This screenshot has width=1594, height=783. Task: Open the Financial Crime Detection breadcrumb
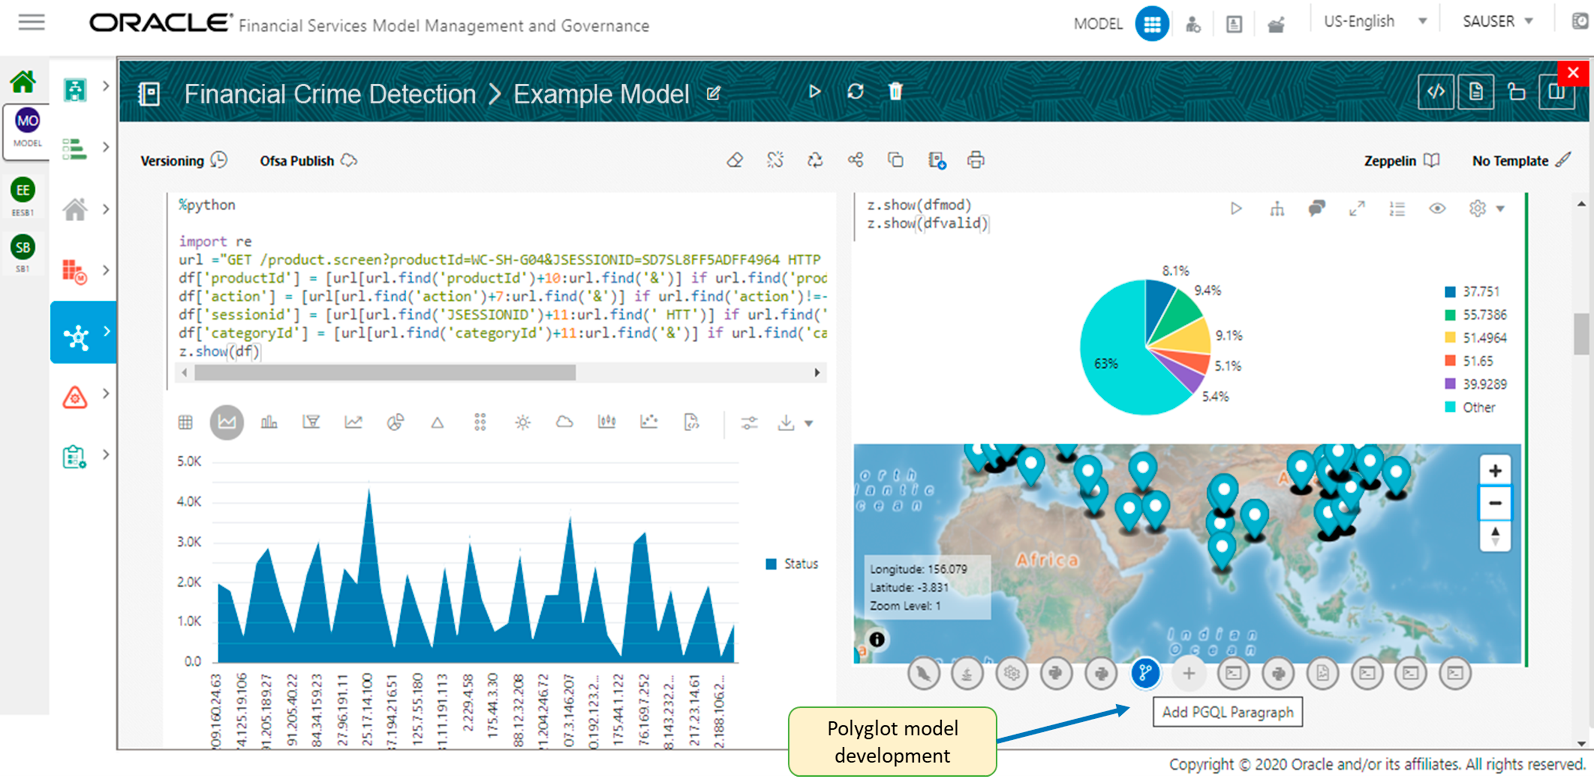[x=330, y=94]
